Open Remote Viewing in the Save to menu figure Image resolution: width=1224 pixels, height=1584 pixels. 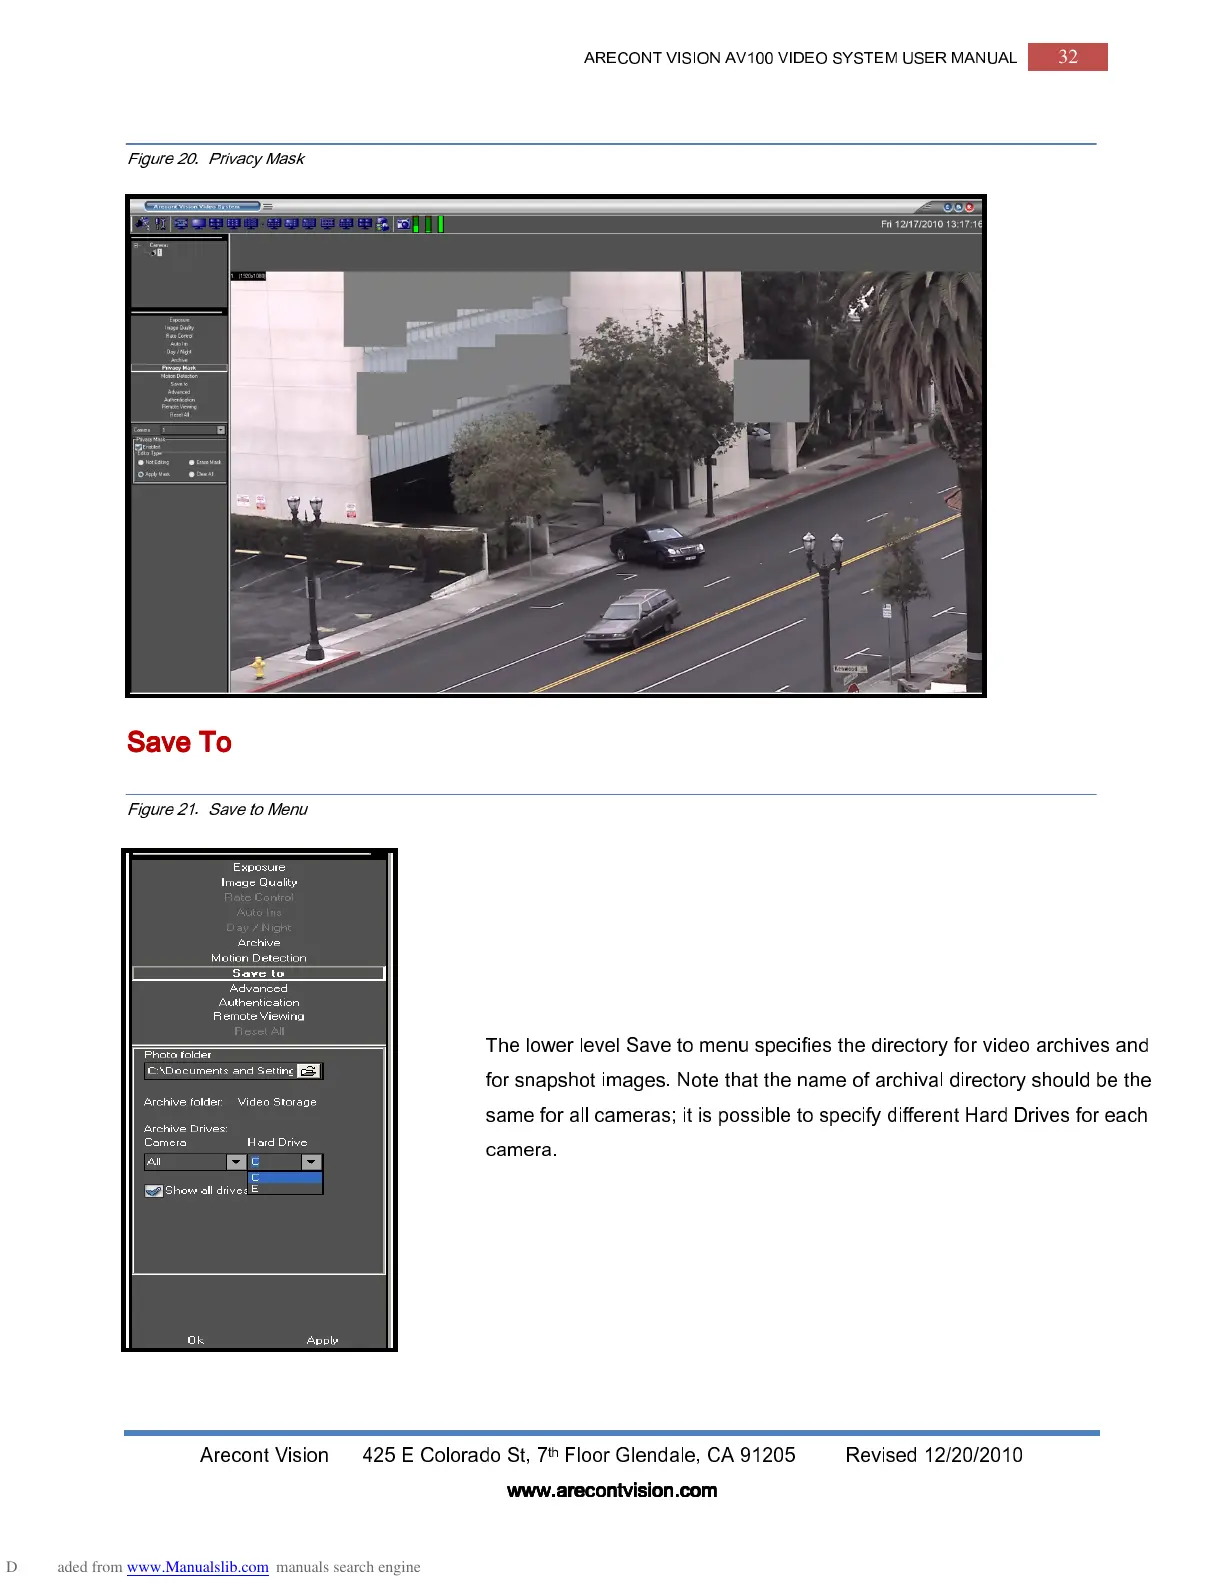(x=259, y=1016)
